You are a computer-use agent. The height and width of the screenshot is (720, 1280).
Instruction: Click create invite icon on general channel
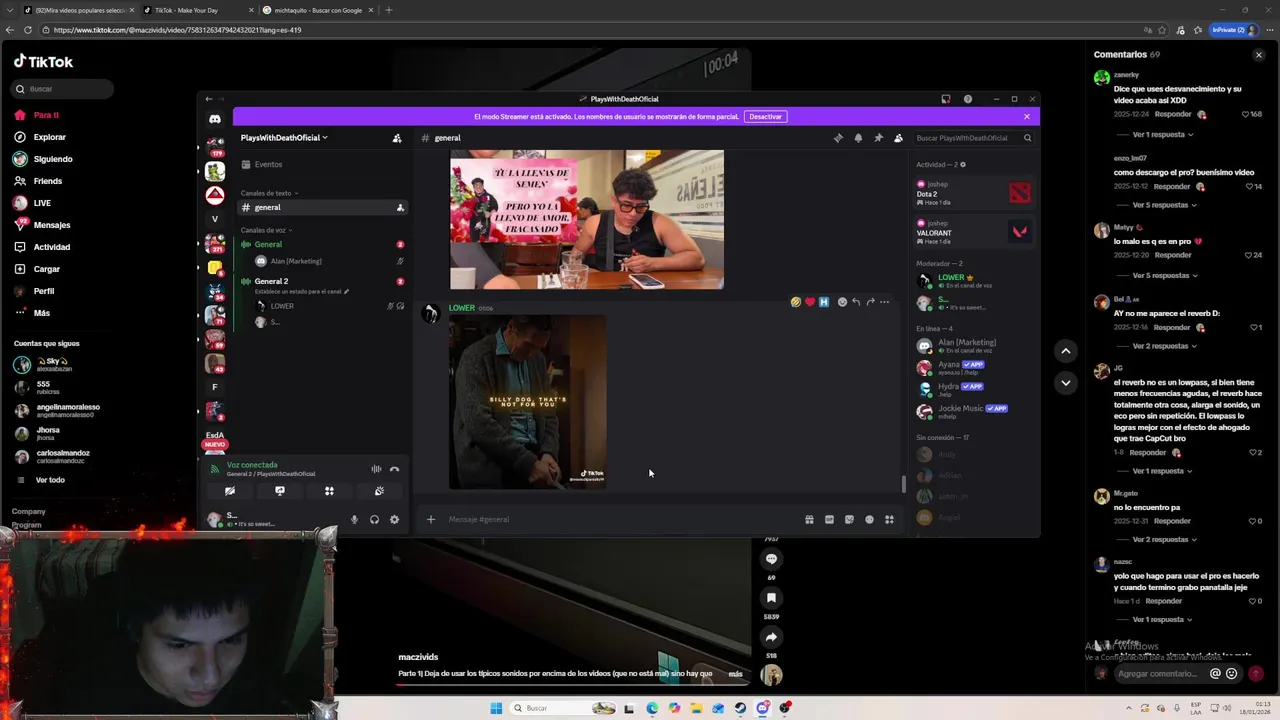[x=400, y=207]
